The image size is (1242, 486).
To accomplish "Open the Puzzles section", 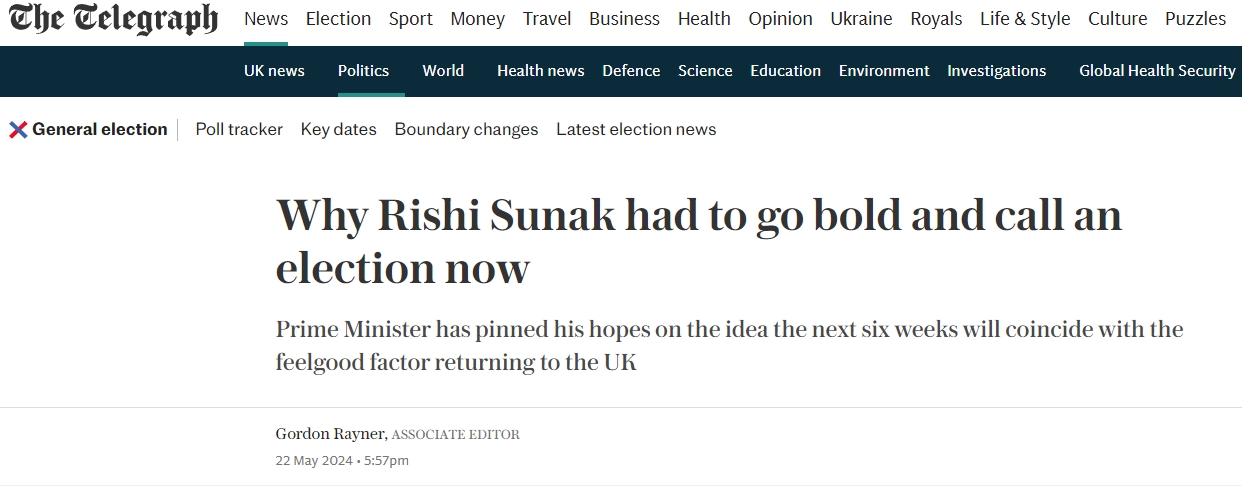I will pyautogui.click(x=1195, y=19).
